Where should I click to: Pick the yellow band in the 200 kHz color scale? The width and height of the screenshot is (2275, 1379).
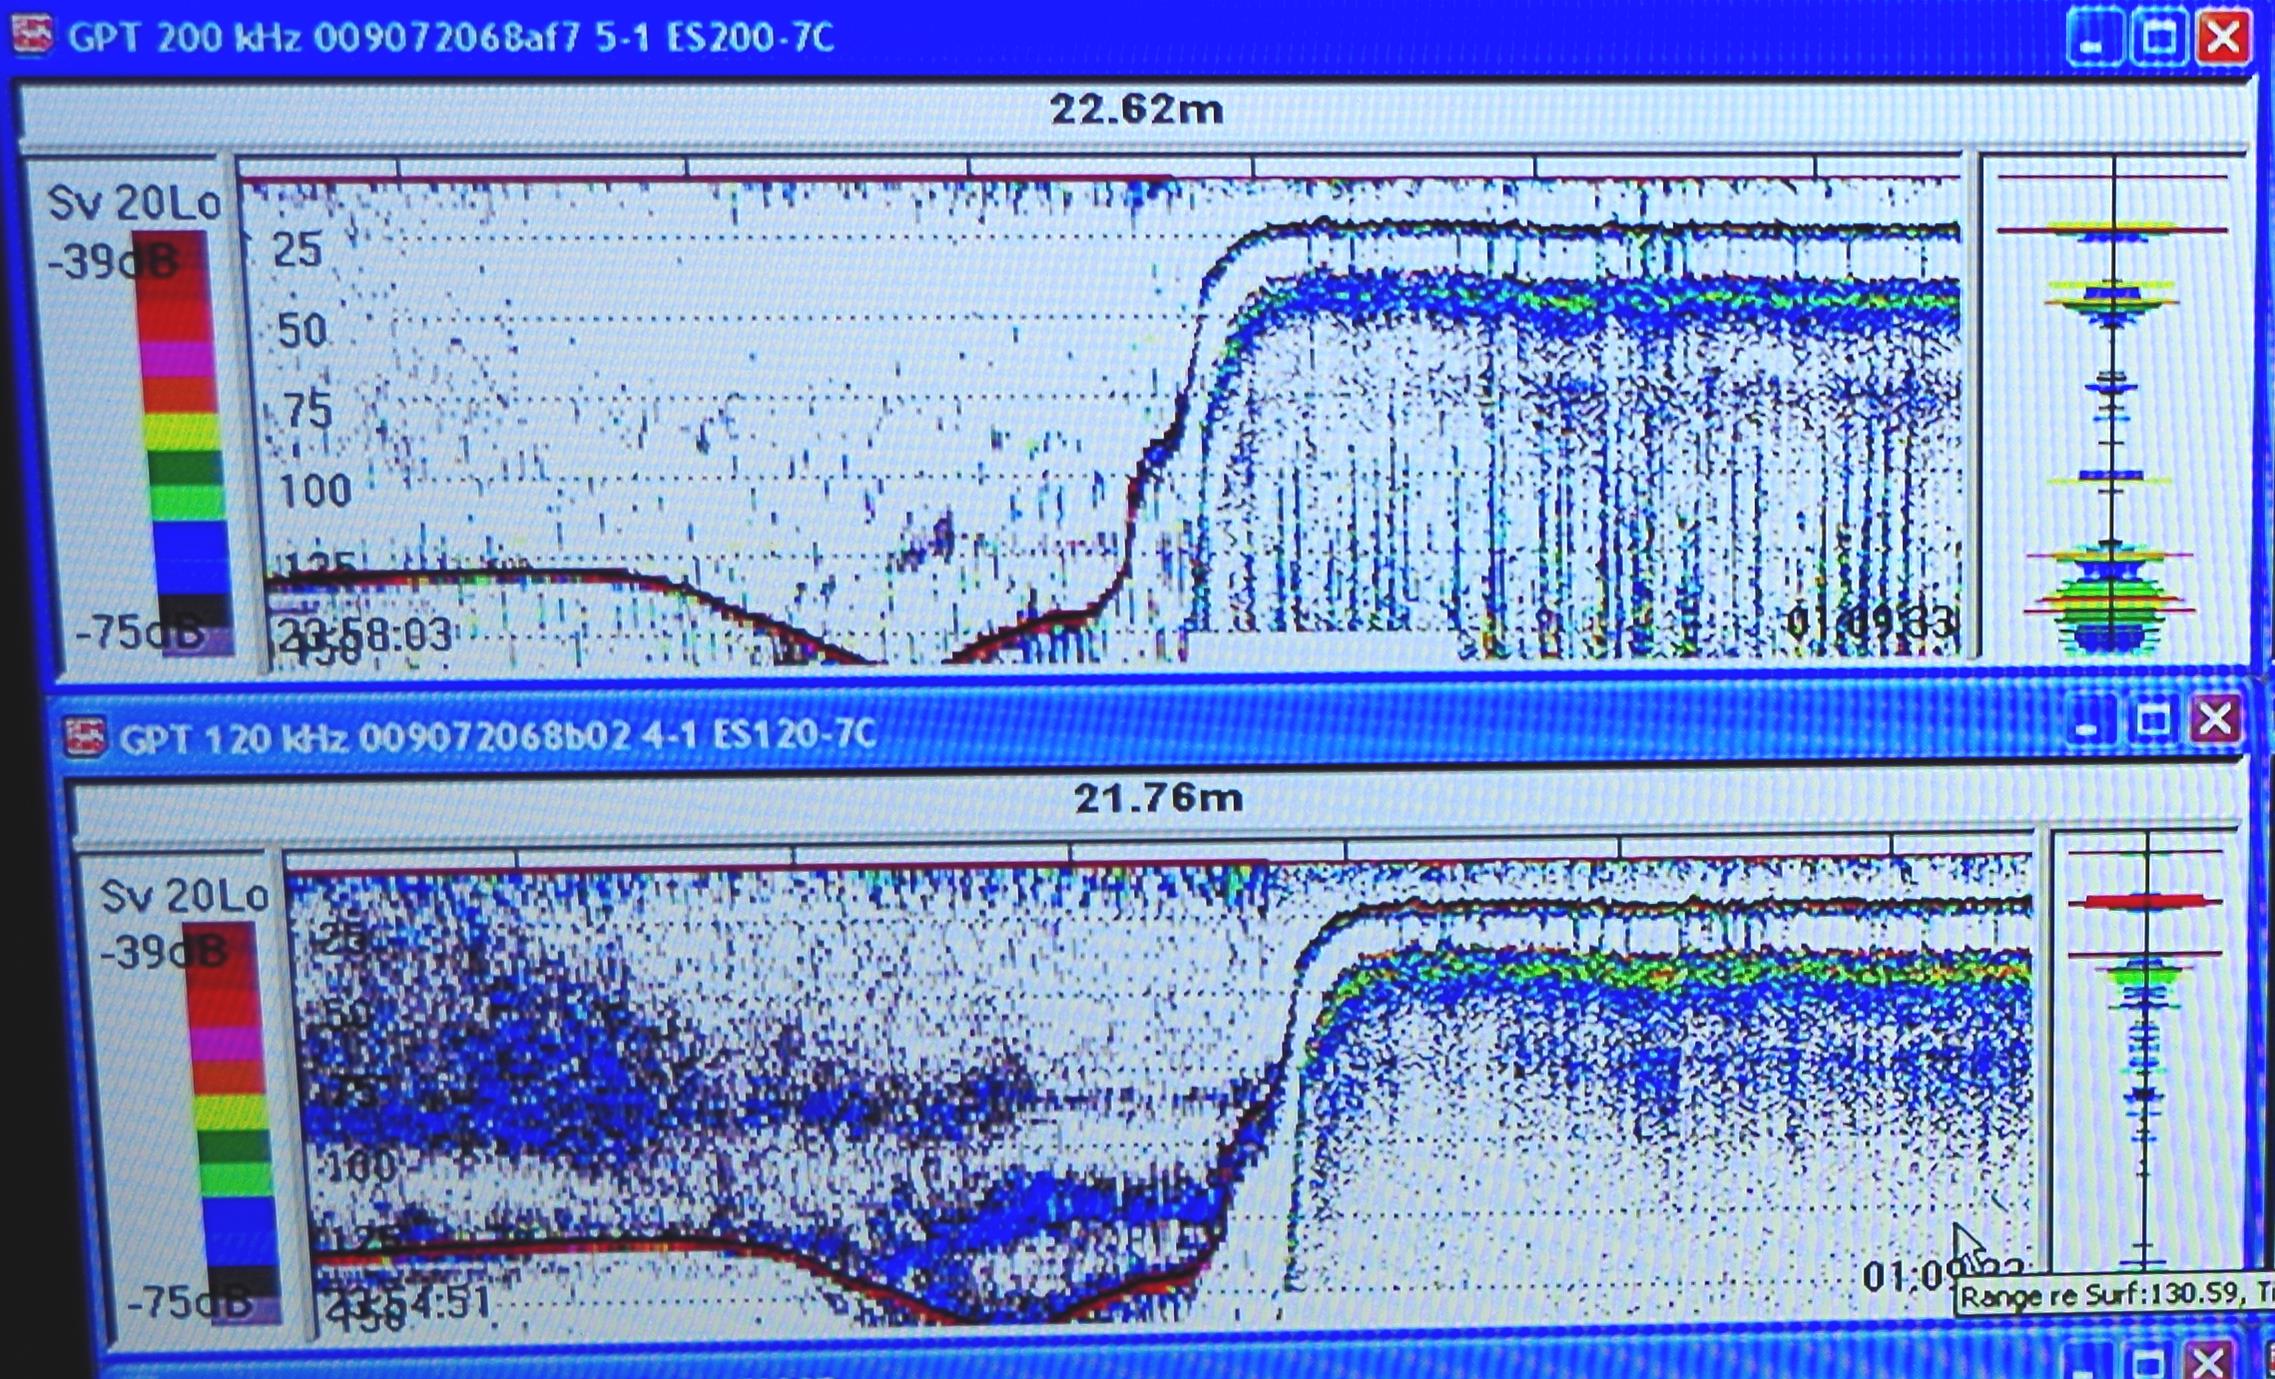(184, 432)
